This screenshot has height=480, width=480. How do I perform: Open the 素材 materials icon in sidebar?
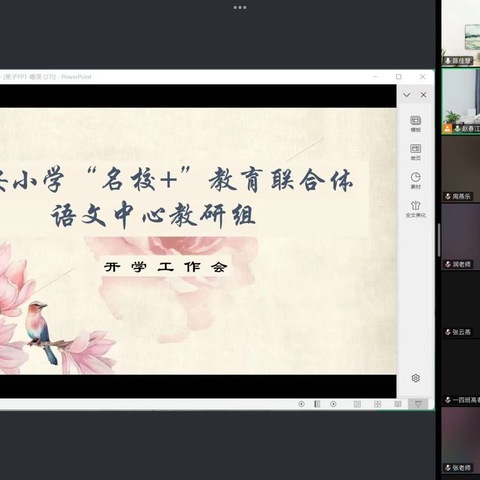click(415, 180)
